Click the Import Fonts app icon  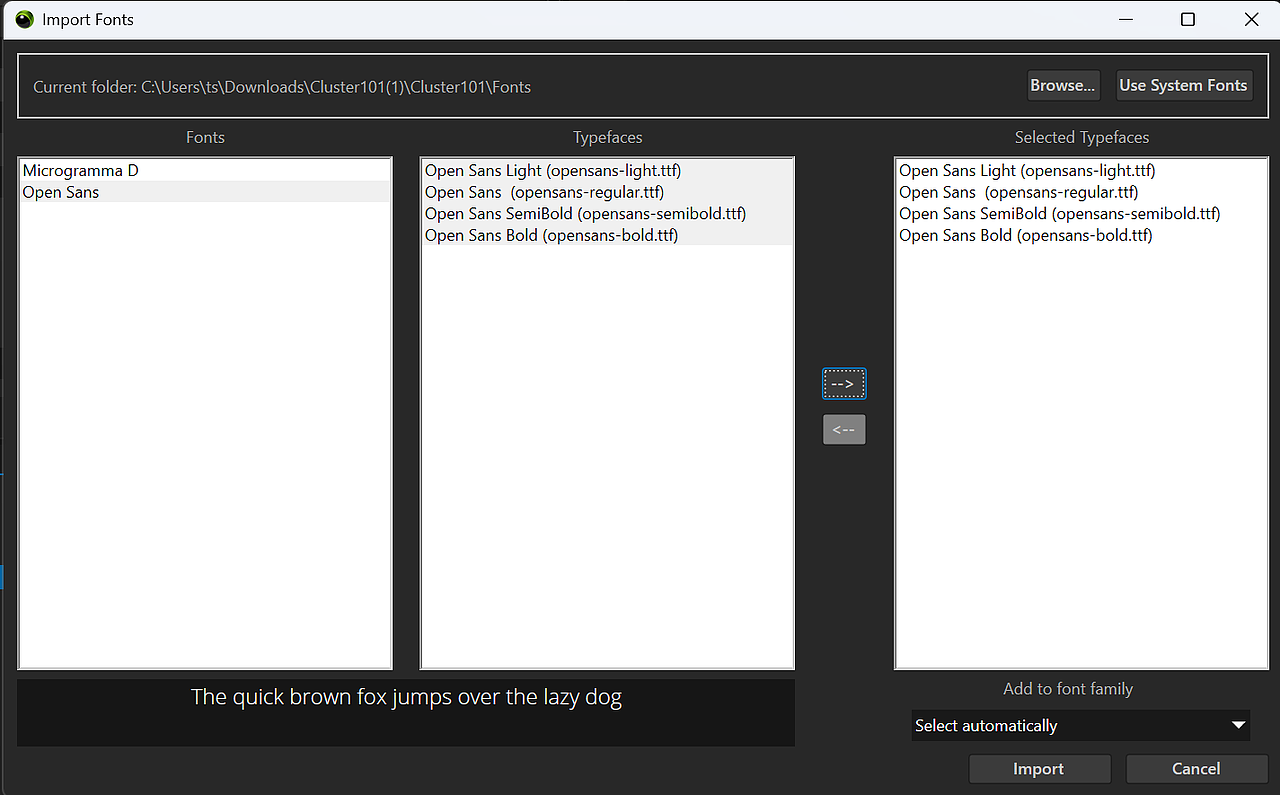tap(25, 19)
